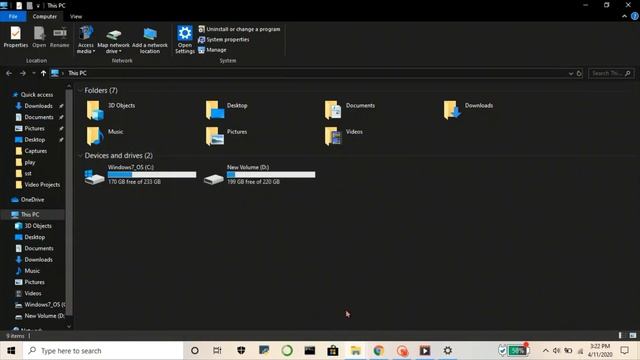Show hidden system tray icons
This screenshot has width=640, height=360.
pyautogui.click(x=545, y=351)
